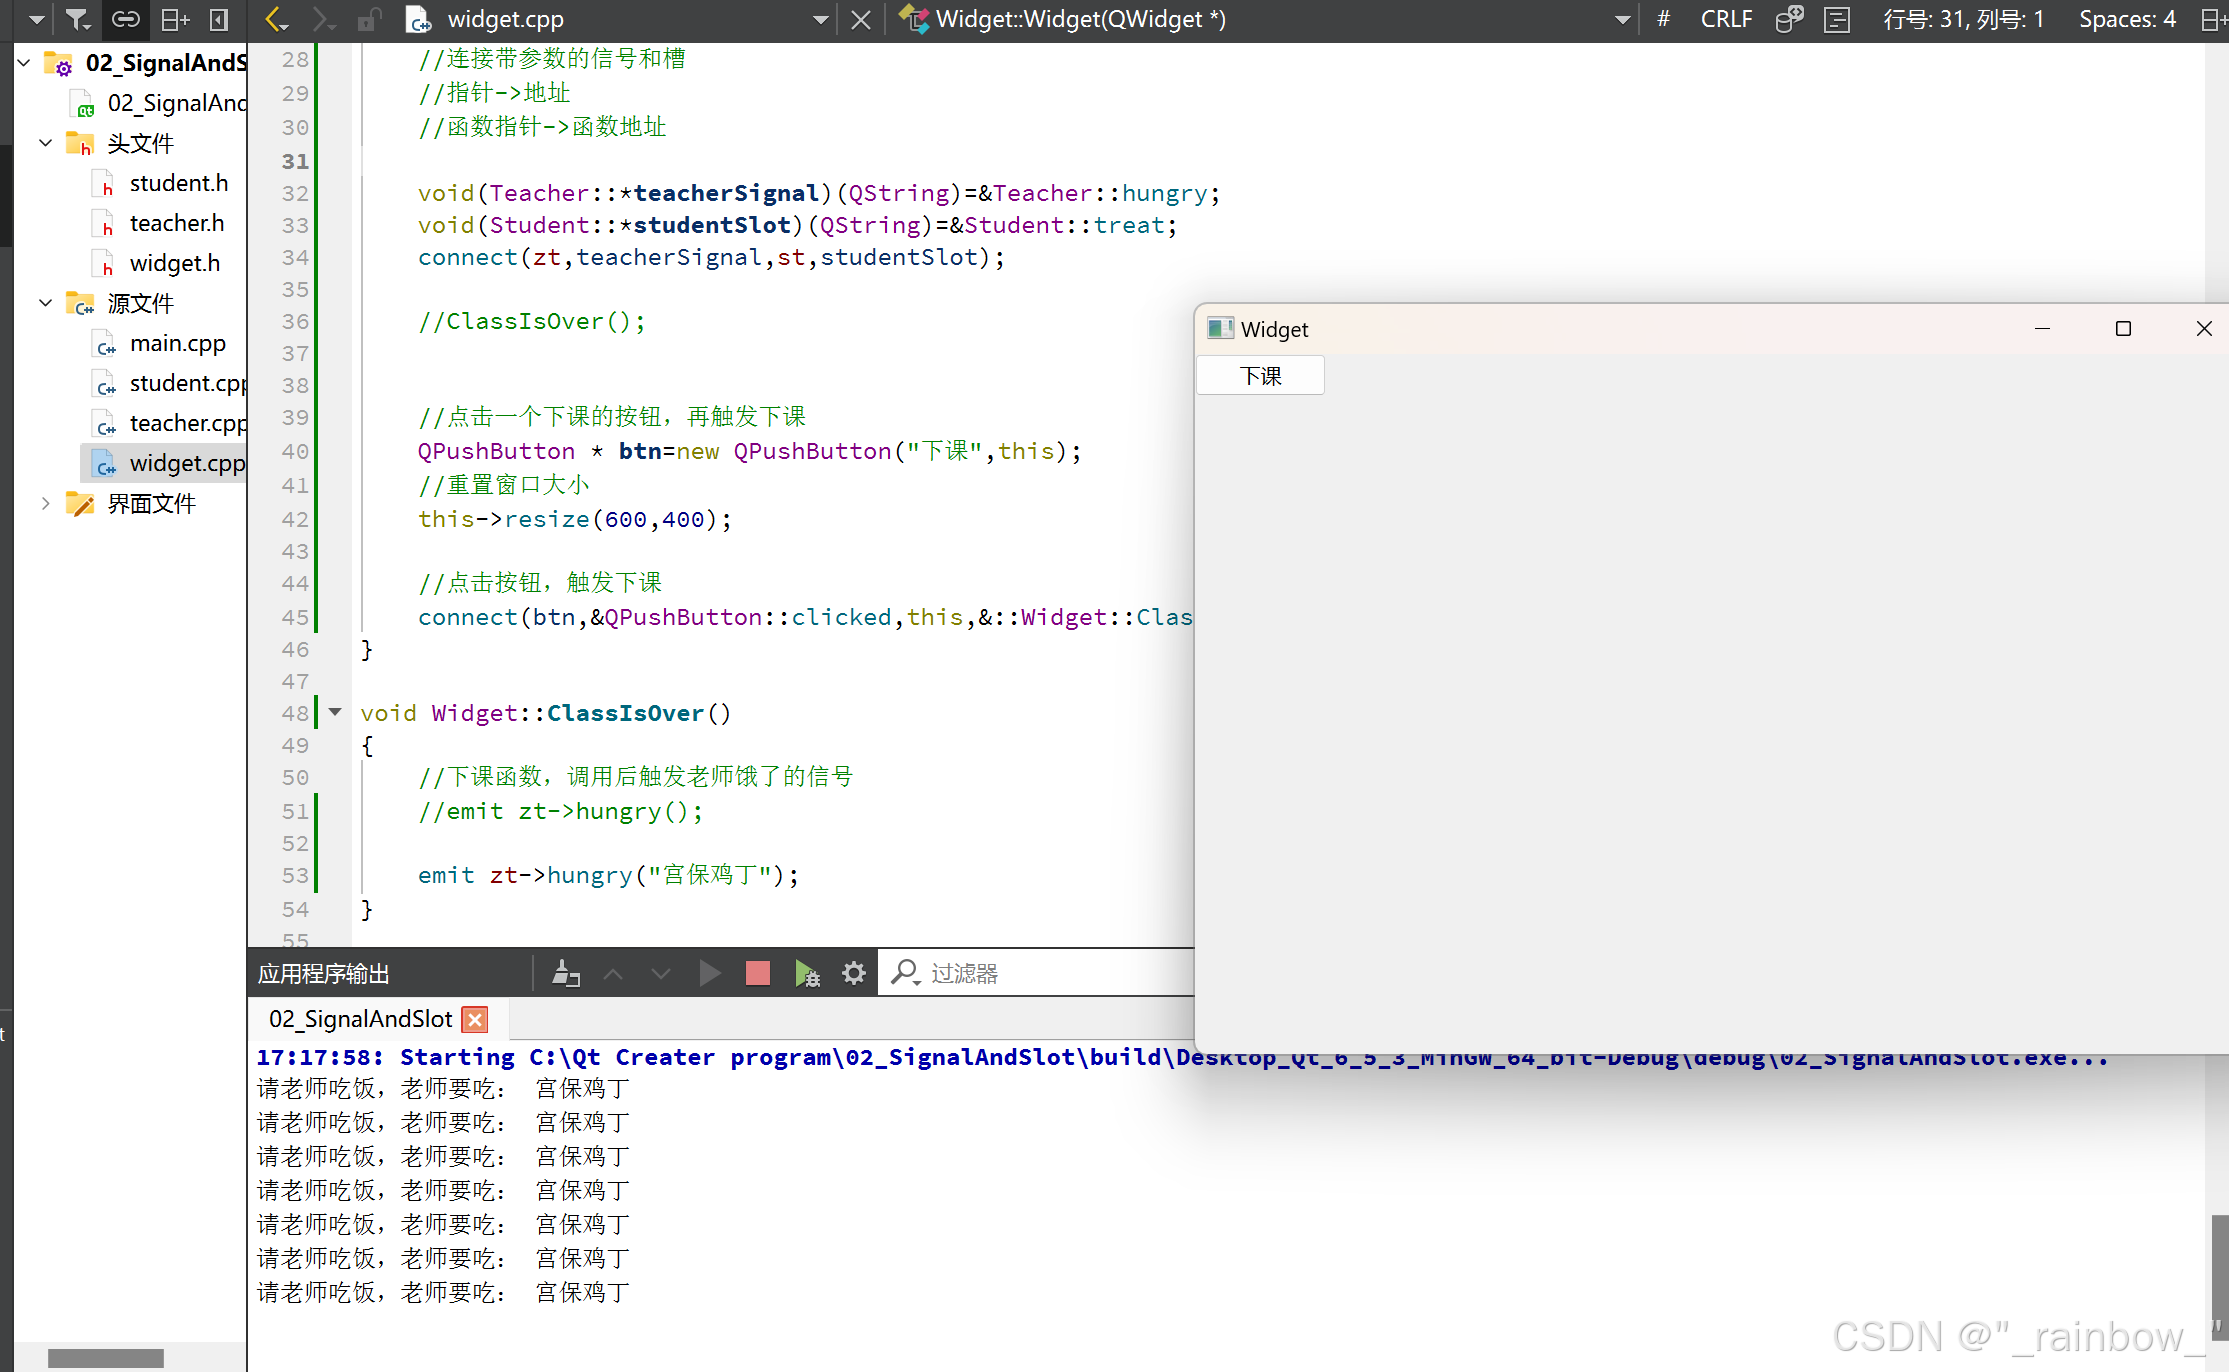This screenshot has width=2229, height=1372.
Task: Open the widget.cpp file dropdown
Action: pyautogui.click(x=820, y=19)
